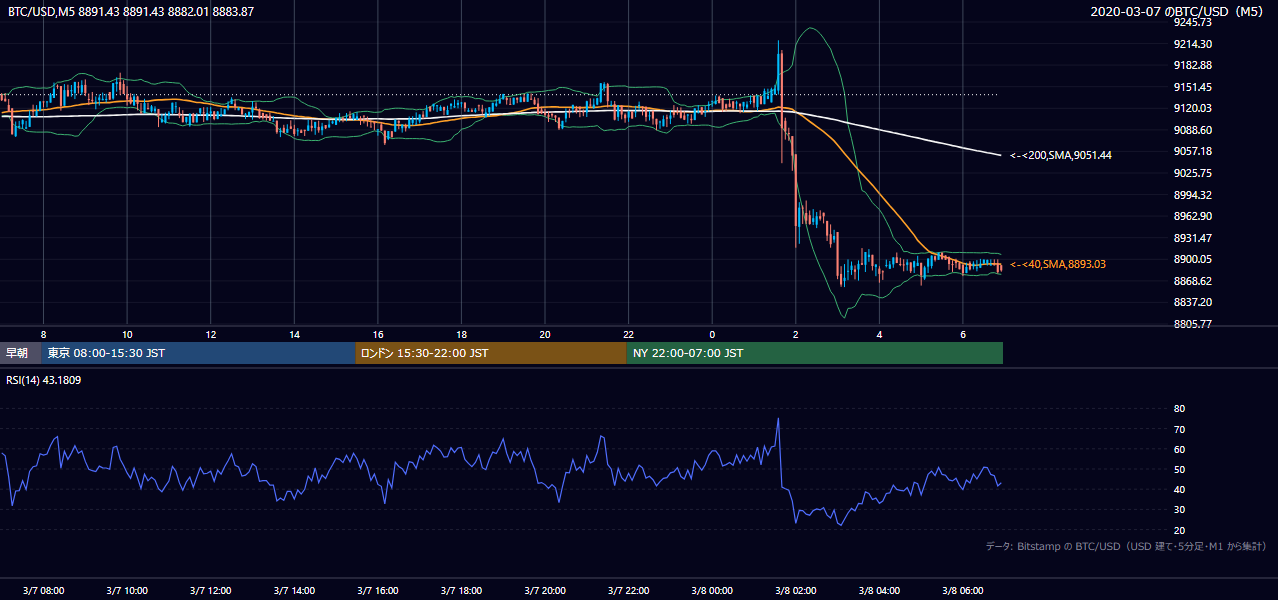Viewport: 1278px width, 600px height.
Task: Click price axis label 8962.90
Action: coord(1192,216)
